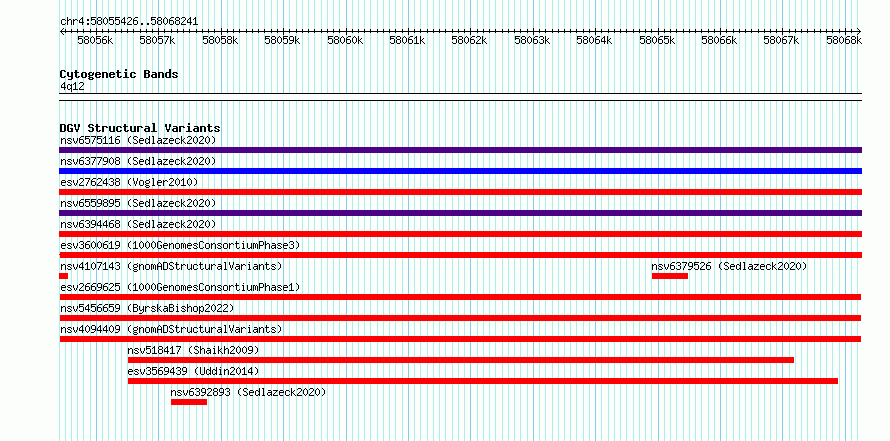Image resolution: width=890 pixels, height=441 pixels.
Task: Open label nsv6559895 (Sedlazeck2020)
Action: click(x=138, y=203)
